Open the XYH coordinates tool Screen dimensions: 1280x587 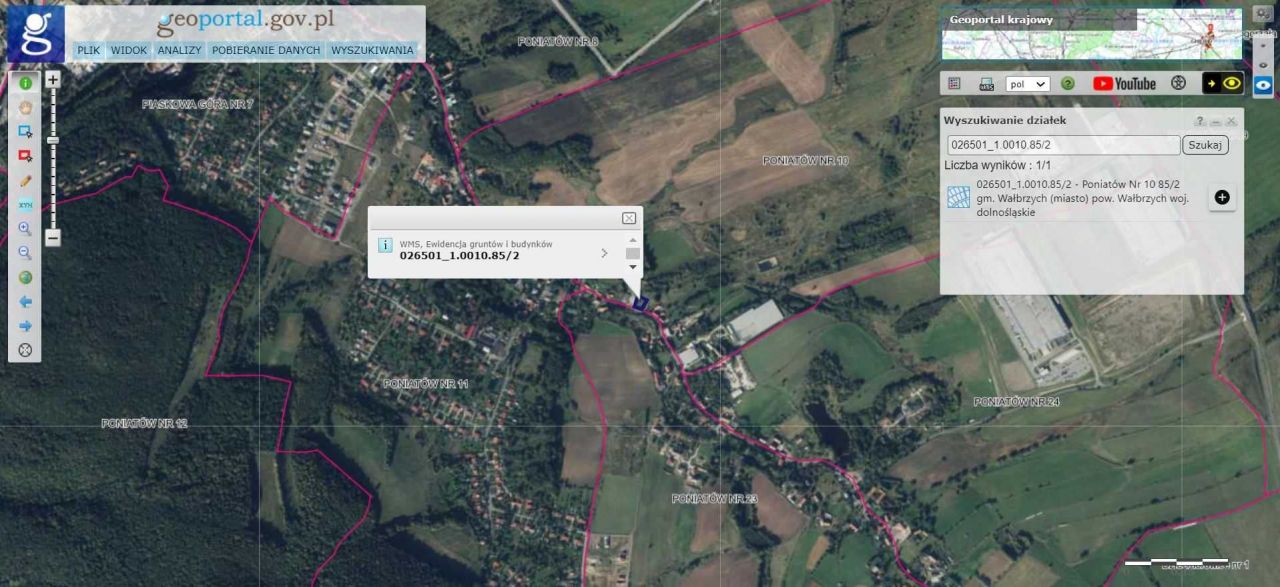[25, 204]
